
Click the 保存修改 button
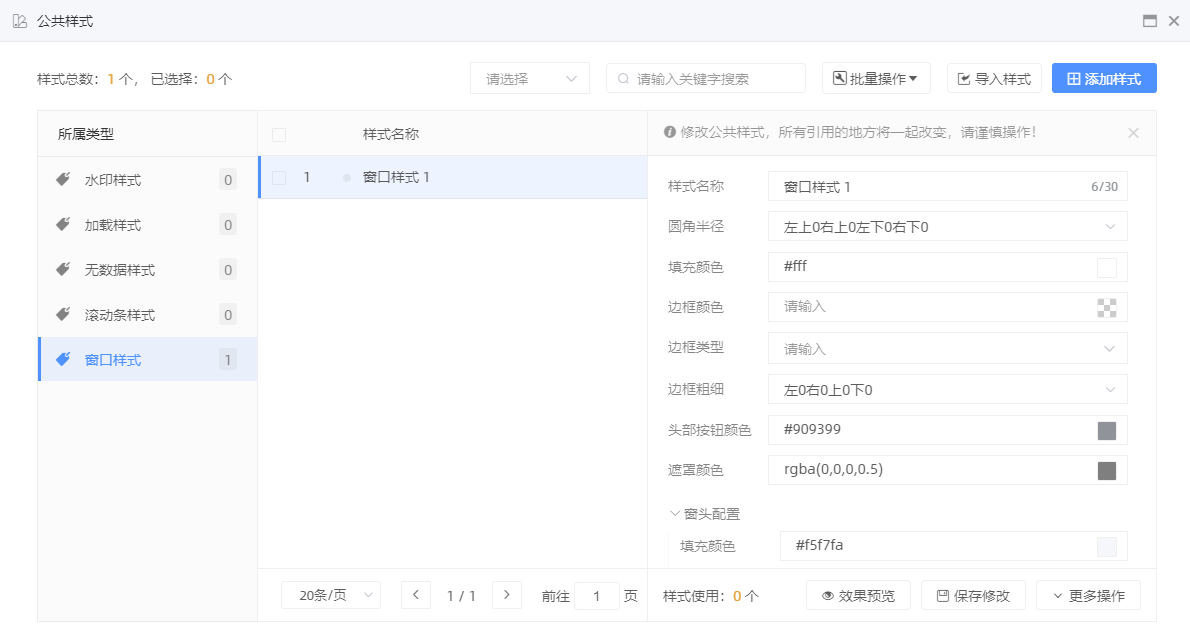pyautogui.click(x=973, y=596)
